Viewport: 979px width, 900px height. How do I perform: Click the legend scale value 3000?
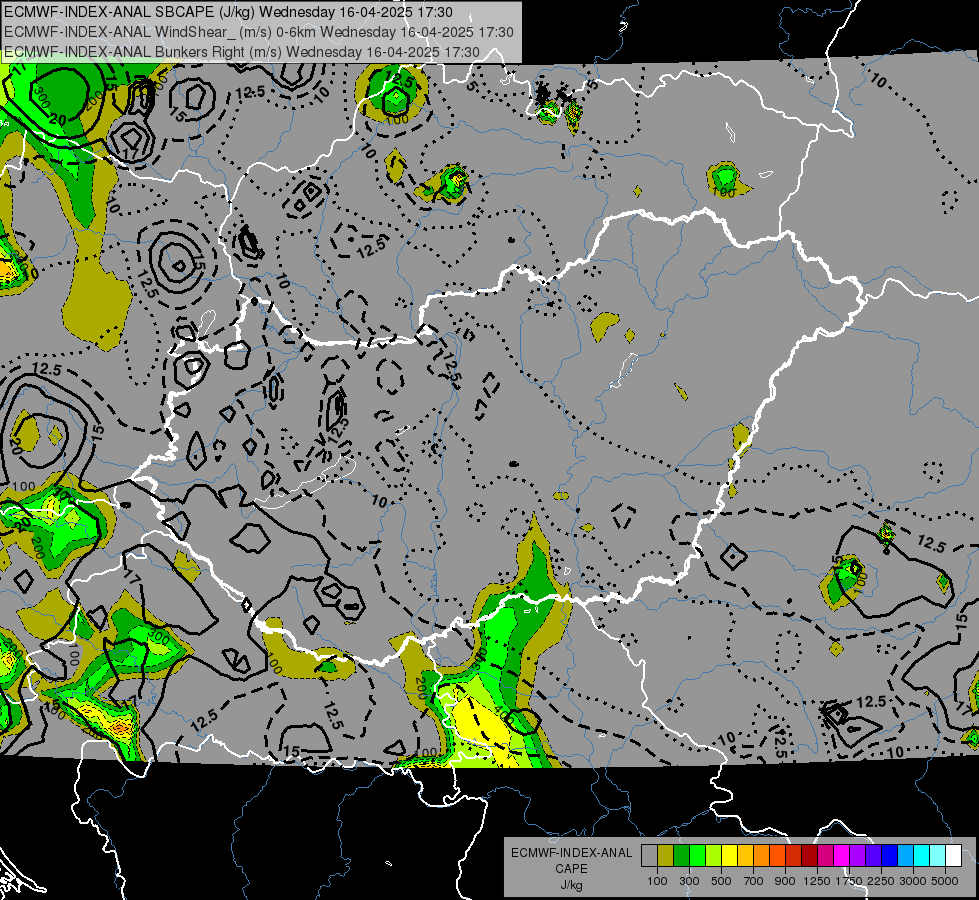tap(913, 881)
